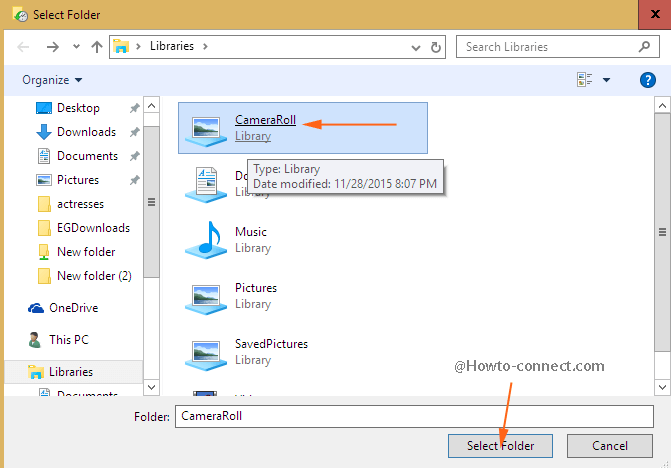Image resolution: width=671 pixels, height=468 pixels.
Task: Open the Organize menu
Action: [x=52, y=80]
